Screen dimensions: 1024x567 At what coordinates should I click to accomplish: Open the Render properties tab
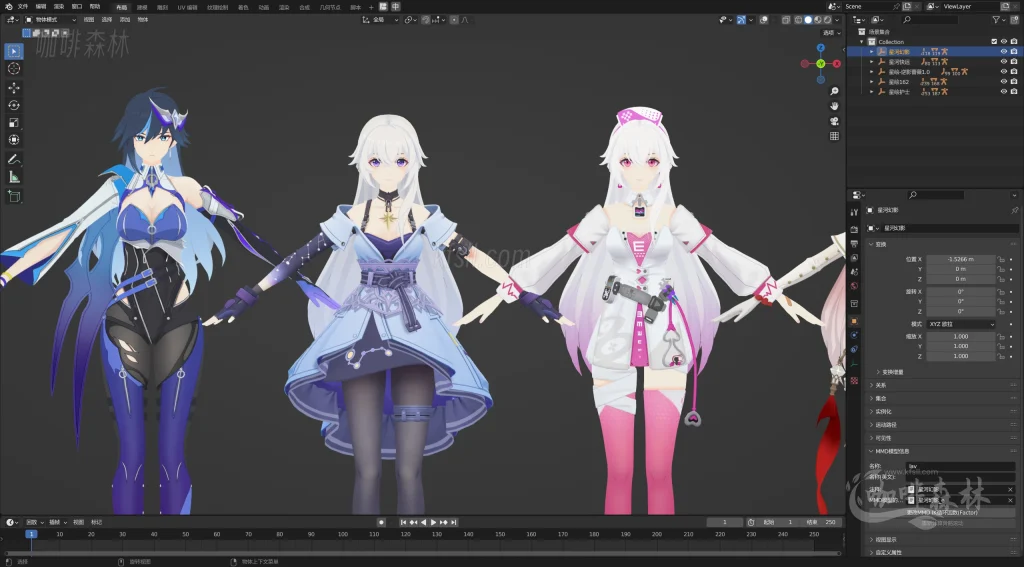point(854,229)
